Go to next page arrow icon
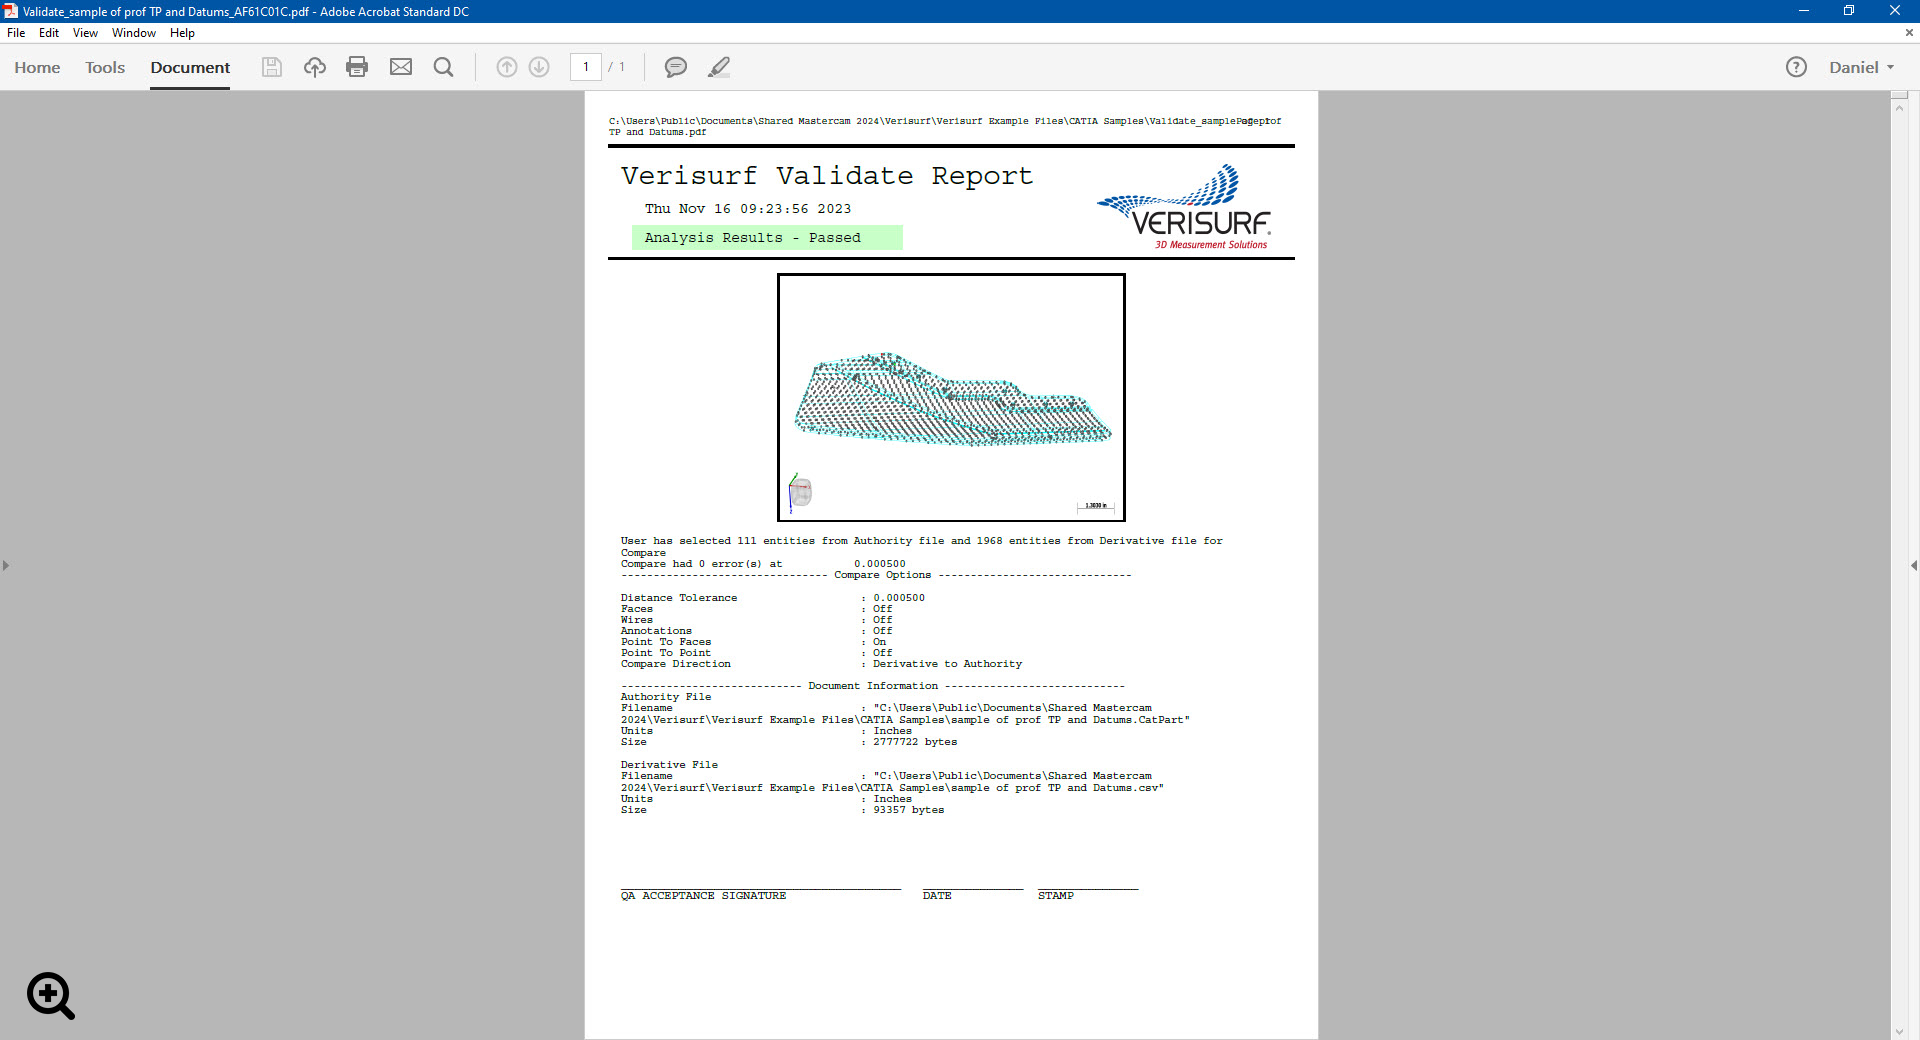Image resolution: width=1920 pixels, height=1040 pixels. (x=539, y=67)
